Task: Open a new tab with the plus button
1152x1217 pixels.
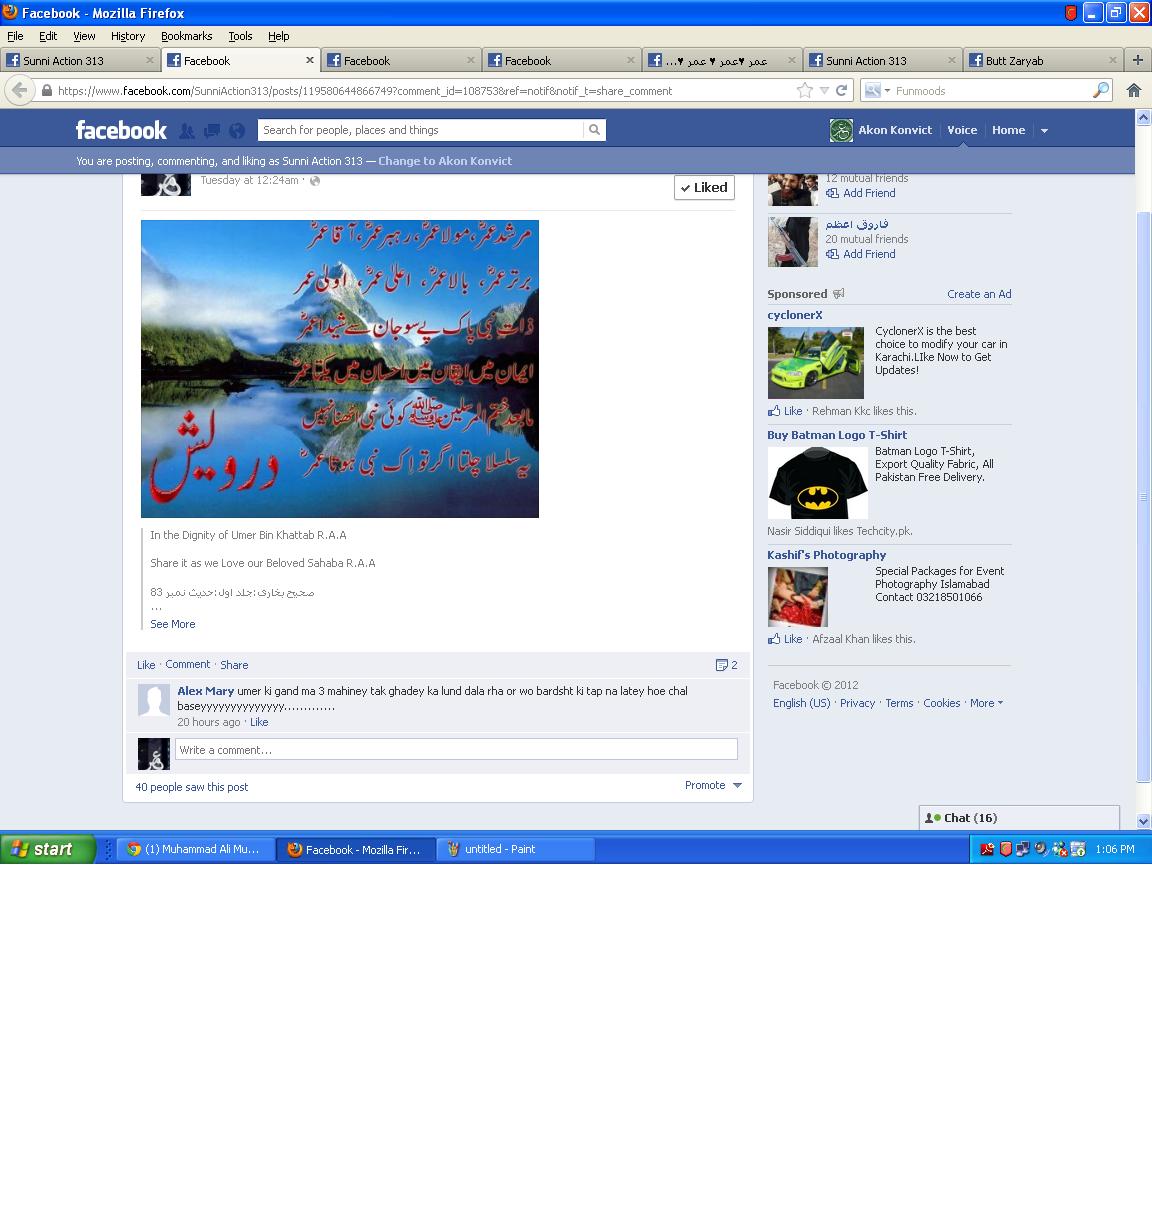Action: click(1137, 60)
